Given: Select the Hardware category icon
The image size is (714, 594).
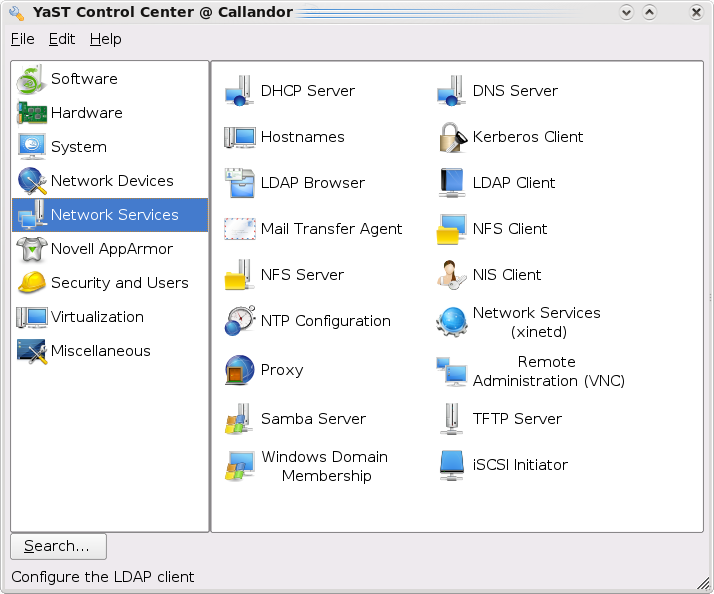Looking at the screenshot, I should pos(31,113).
